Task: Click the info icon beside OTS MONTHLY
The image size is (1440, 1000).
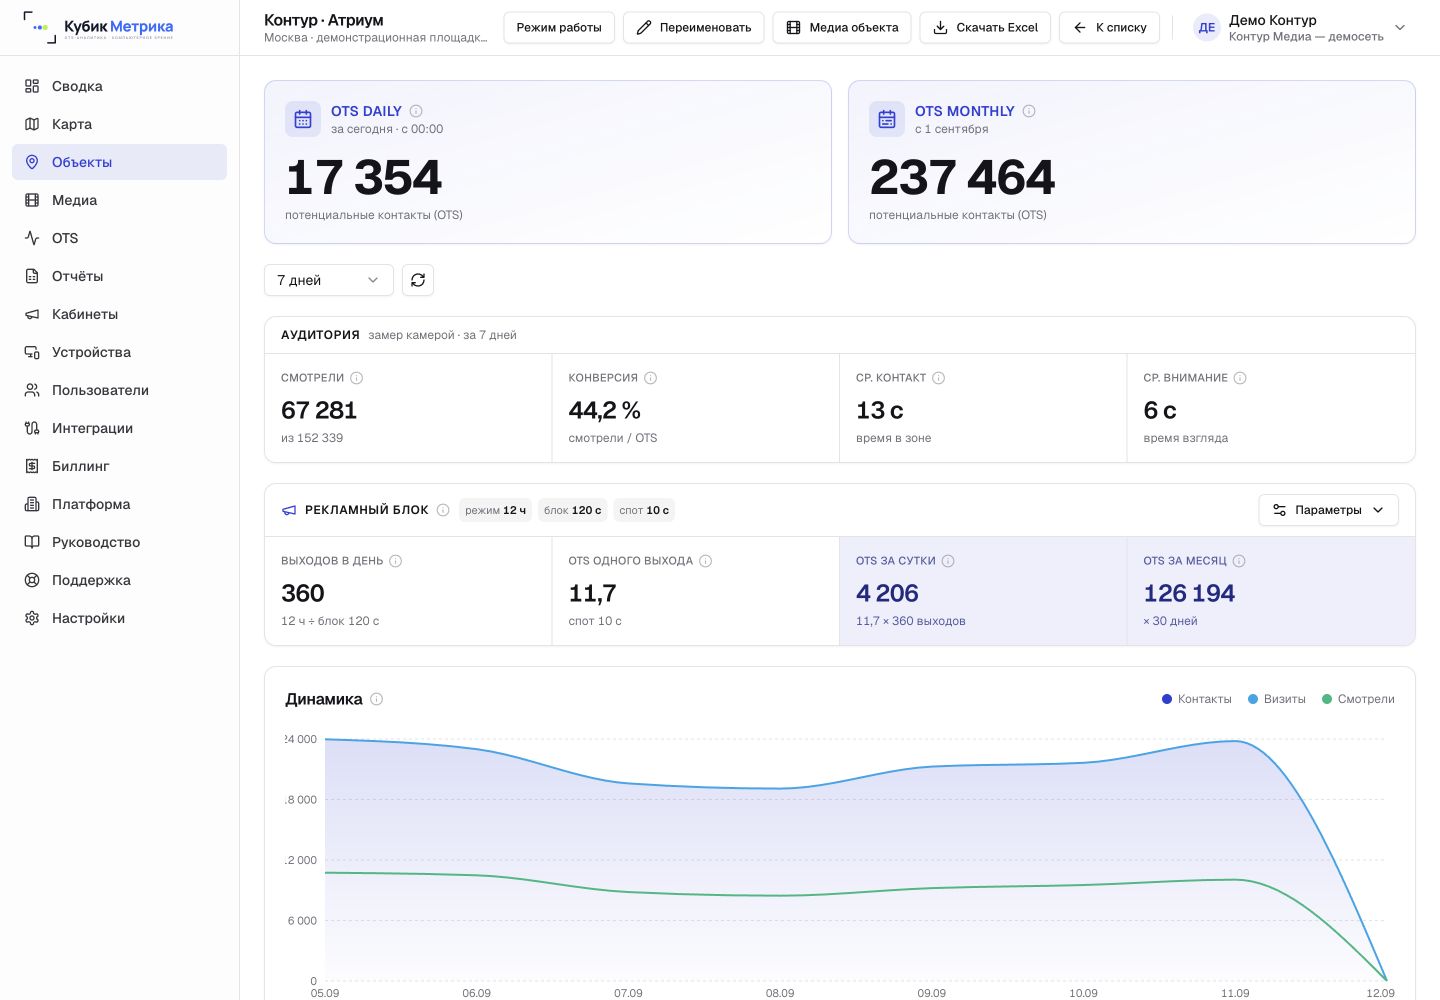Action: tap(1029, 111)
